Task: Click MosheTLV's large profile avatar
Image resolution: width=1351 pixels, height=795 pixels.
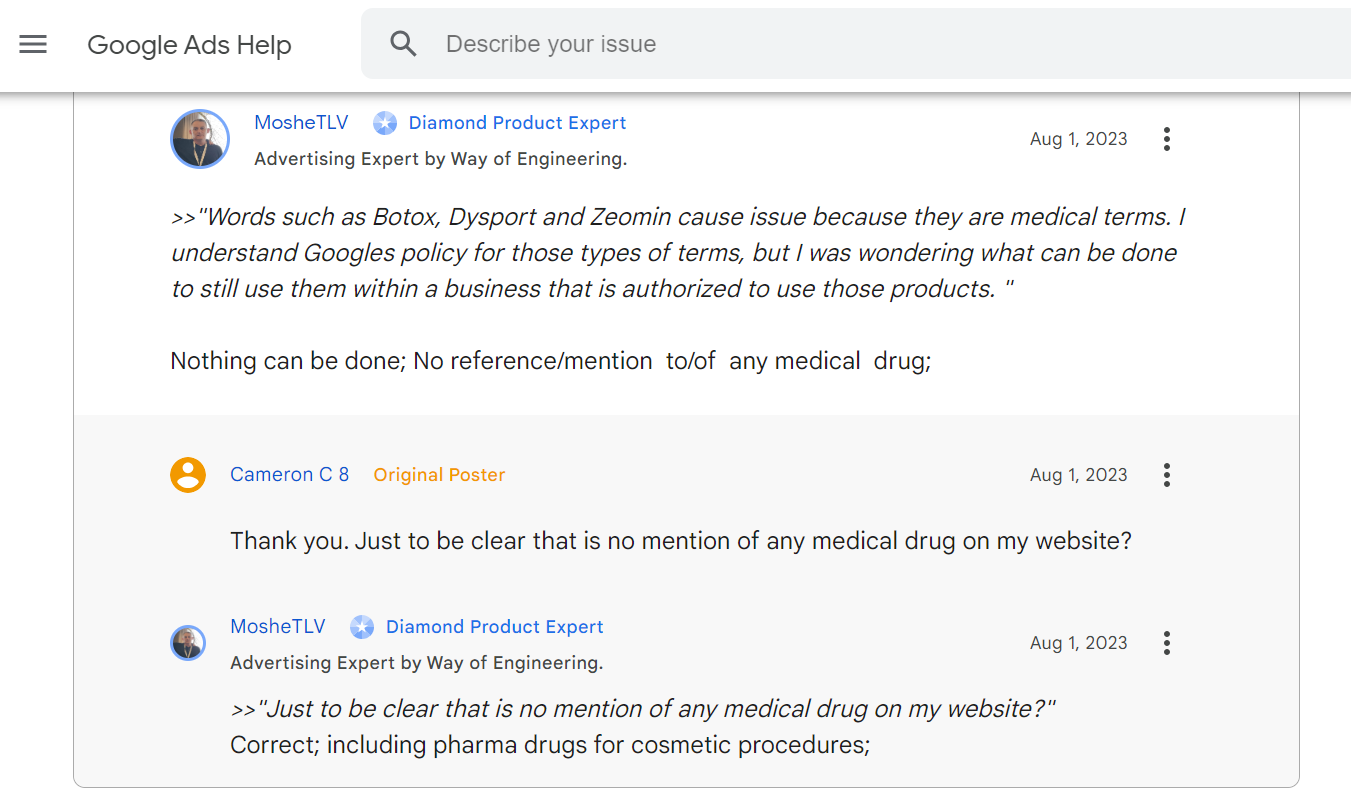Action: (x=200, y=139)
